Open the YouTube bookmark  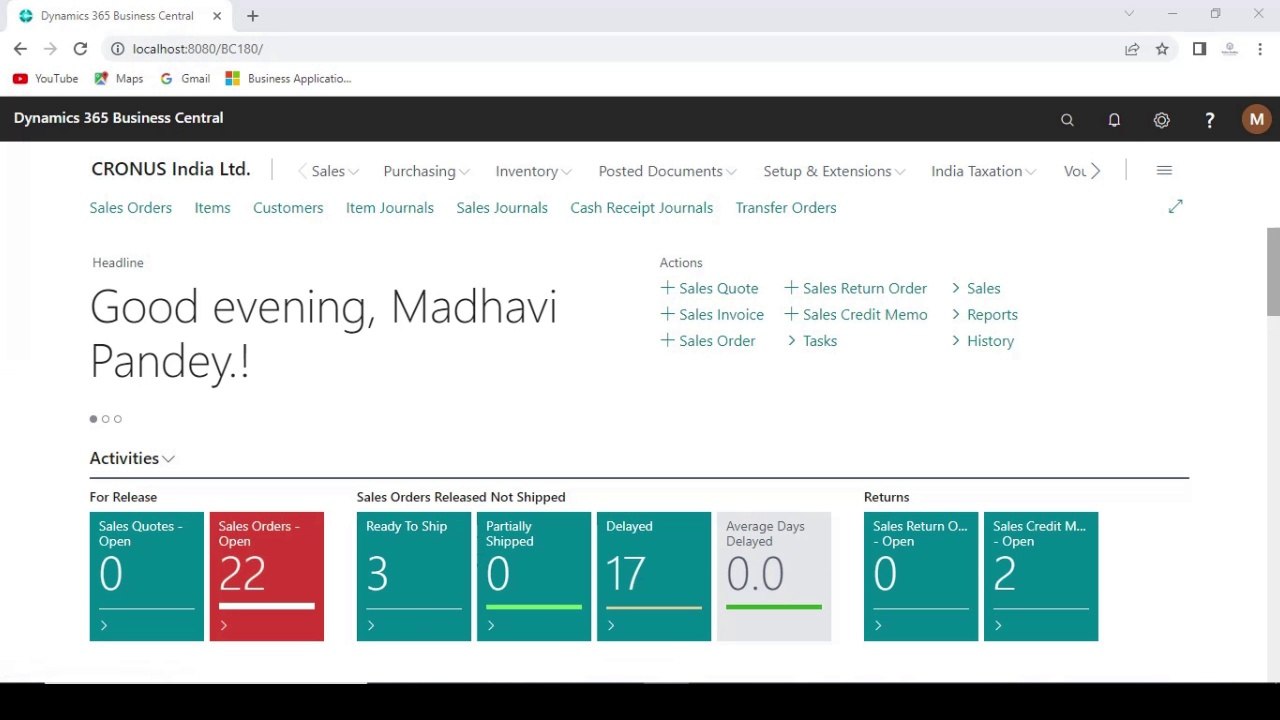(x=45, y=78)
